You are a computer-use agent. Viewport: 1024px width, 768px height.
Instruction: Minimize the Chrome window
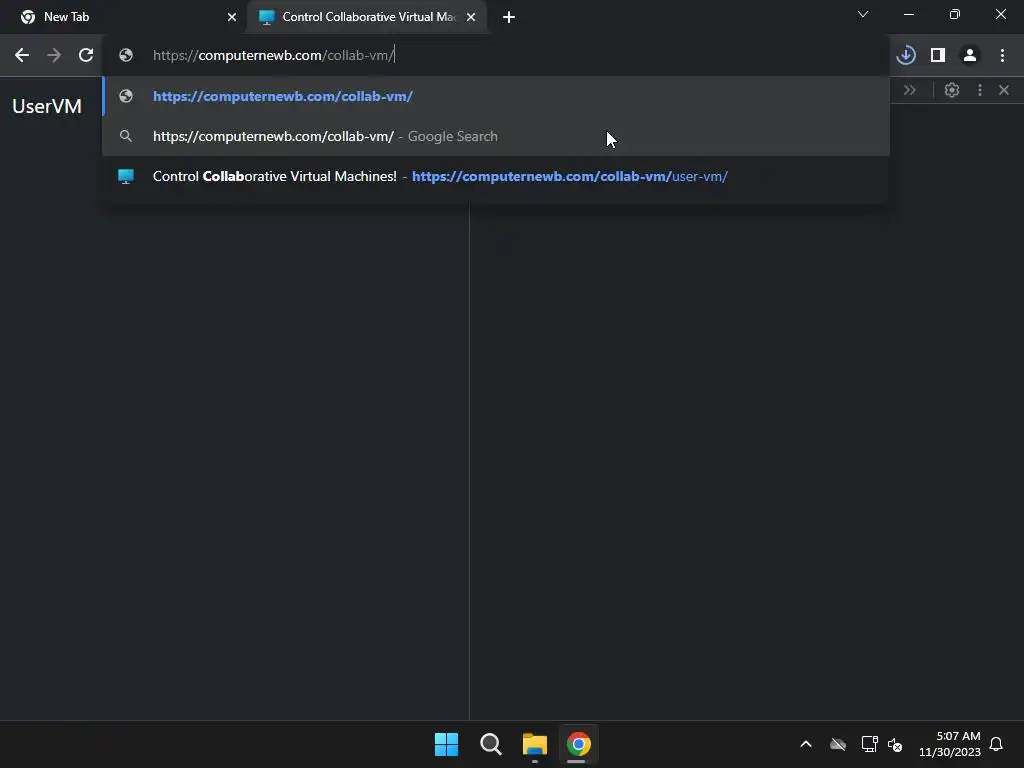tap(908, 14)
